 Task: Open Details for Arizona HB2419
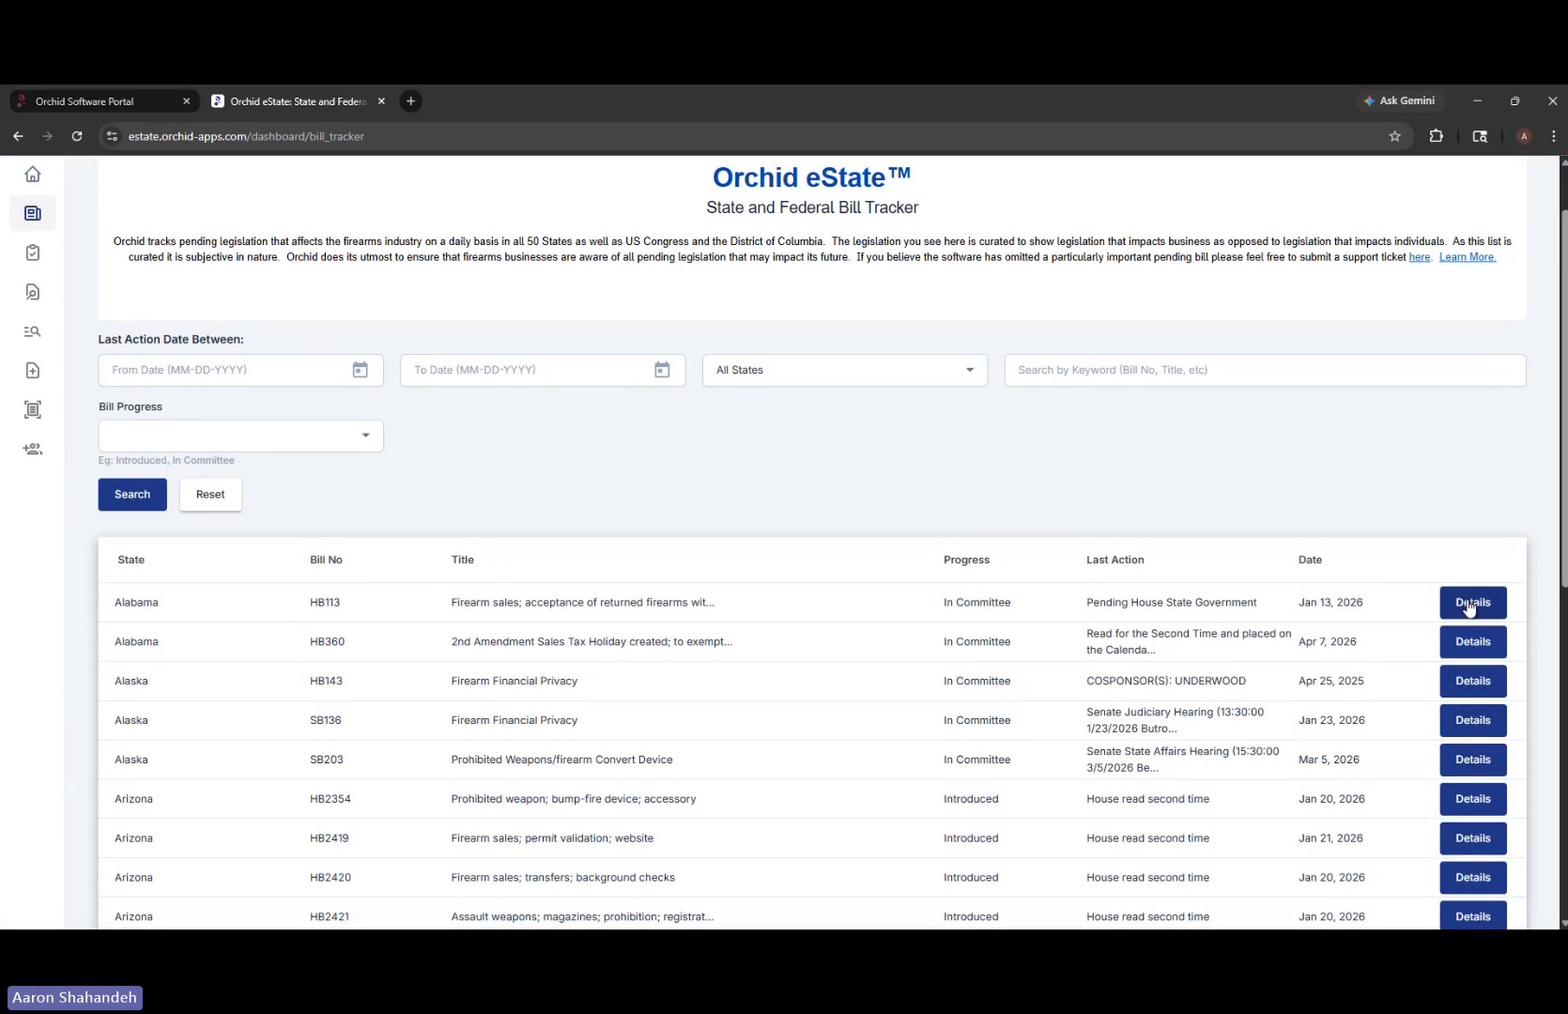pyautogui.click(x=1473, y=838)
